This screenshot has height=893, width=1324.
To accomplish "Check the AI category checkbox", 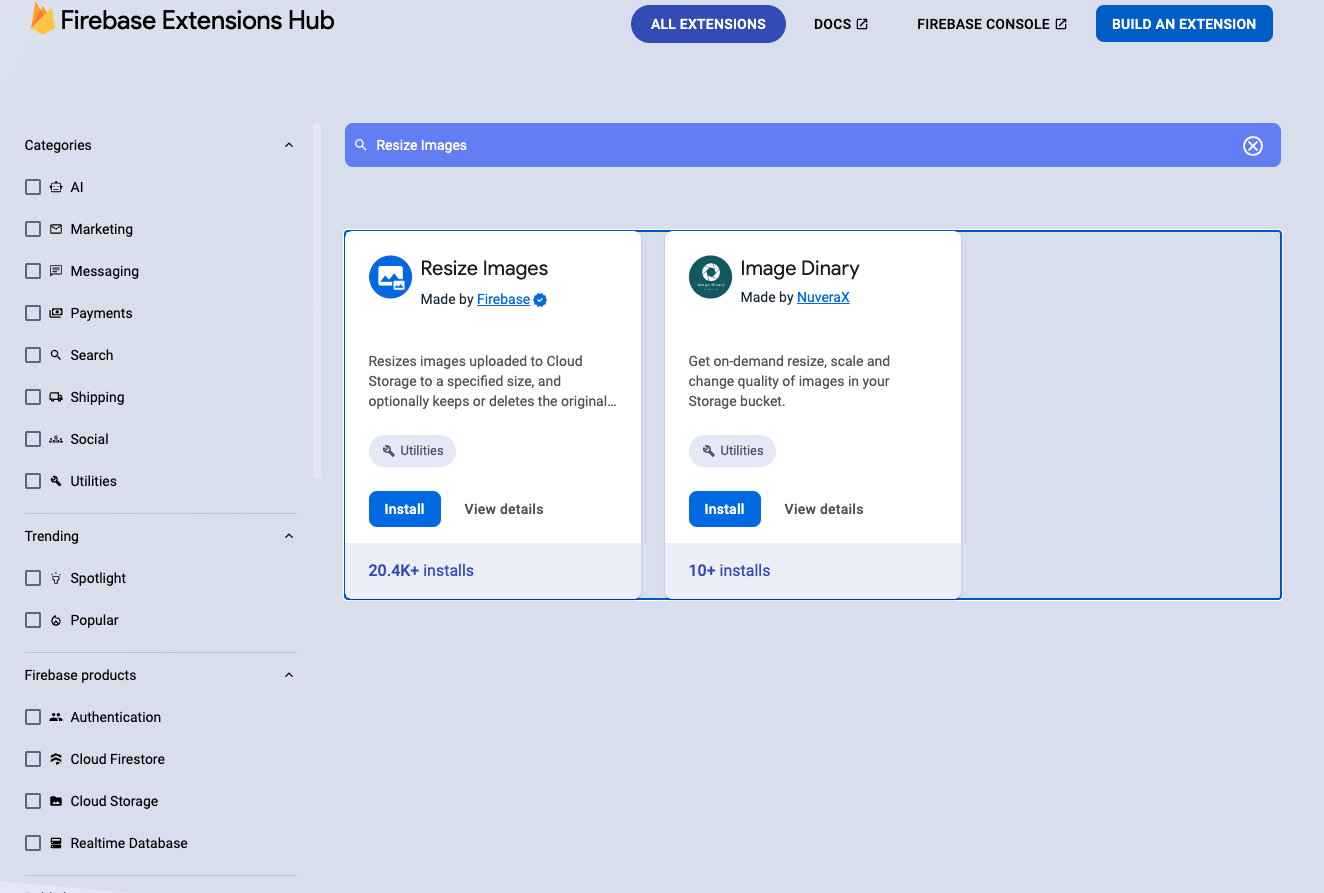I will click(x=33, y=187).
